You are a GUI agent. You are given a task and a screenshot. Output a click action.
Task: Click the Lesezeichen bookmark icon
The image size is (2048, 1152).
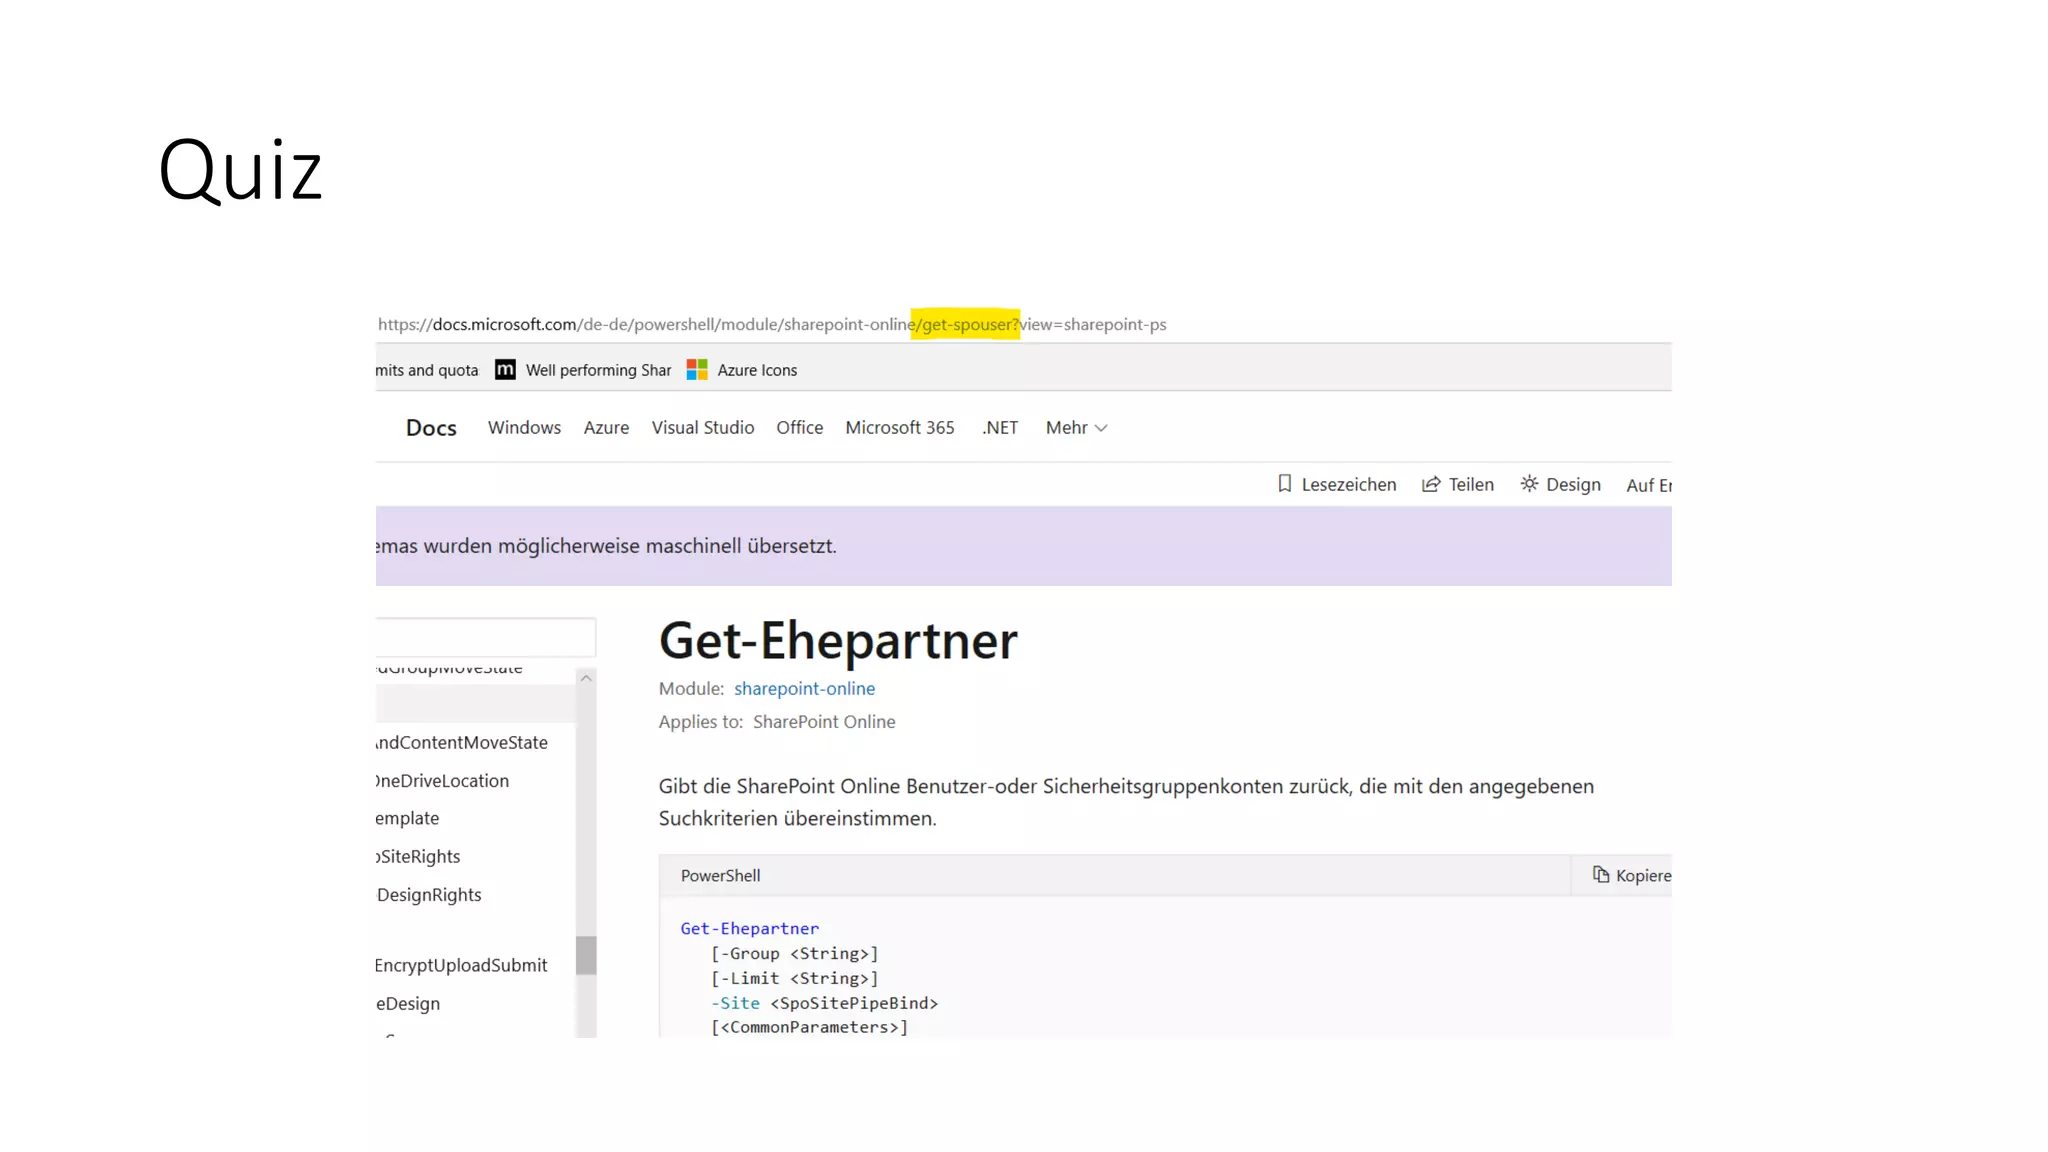1285,484
